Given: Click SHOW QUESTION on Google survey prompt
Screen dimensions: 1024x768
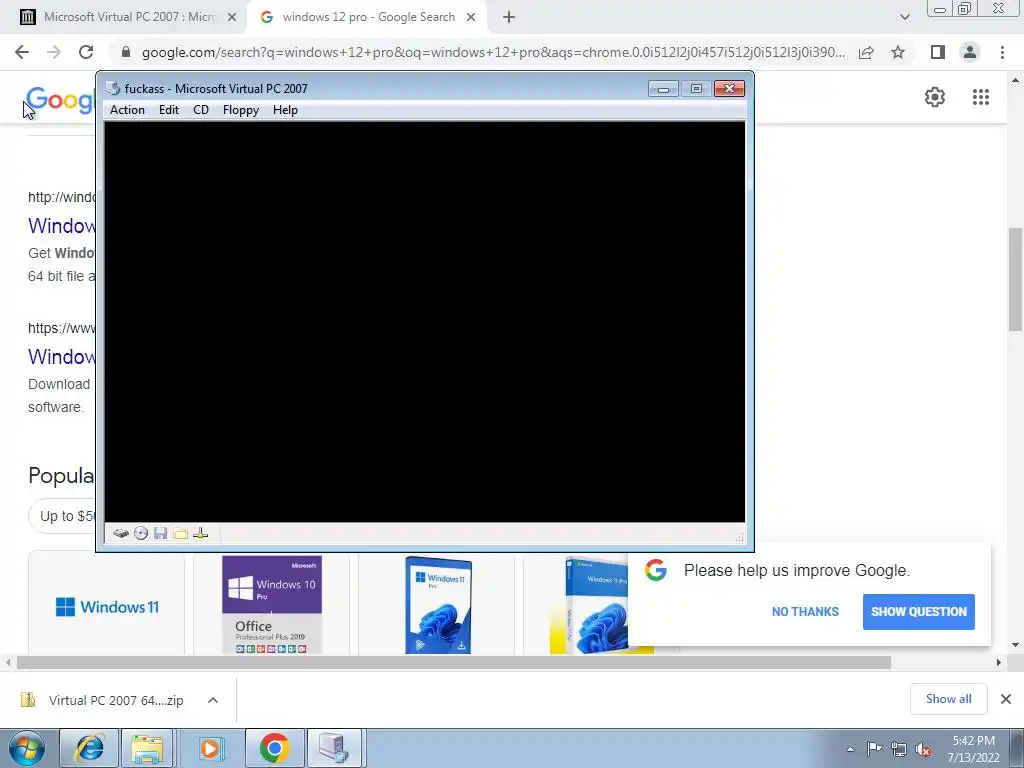Looking at the screenshot, I should (919, 612).
